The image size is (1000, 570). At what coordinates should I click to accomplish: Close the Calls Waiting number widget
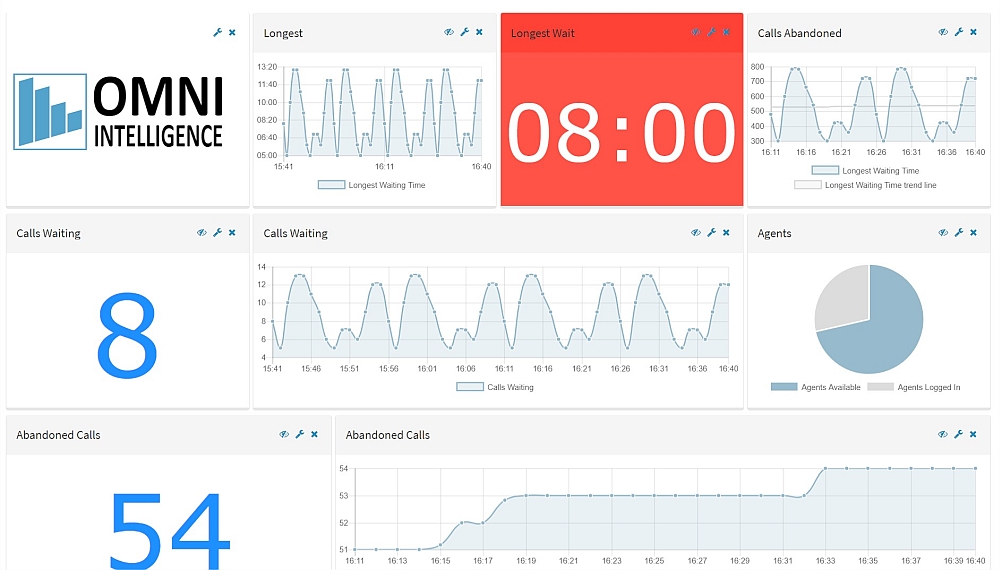(x=232, y=233)
